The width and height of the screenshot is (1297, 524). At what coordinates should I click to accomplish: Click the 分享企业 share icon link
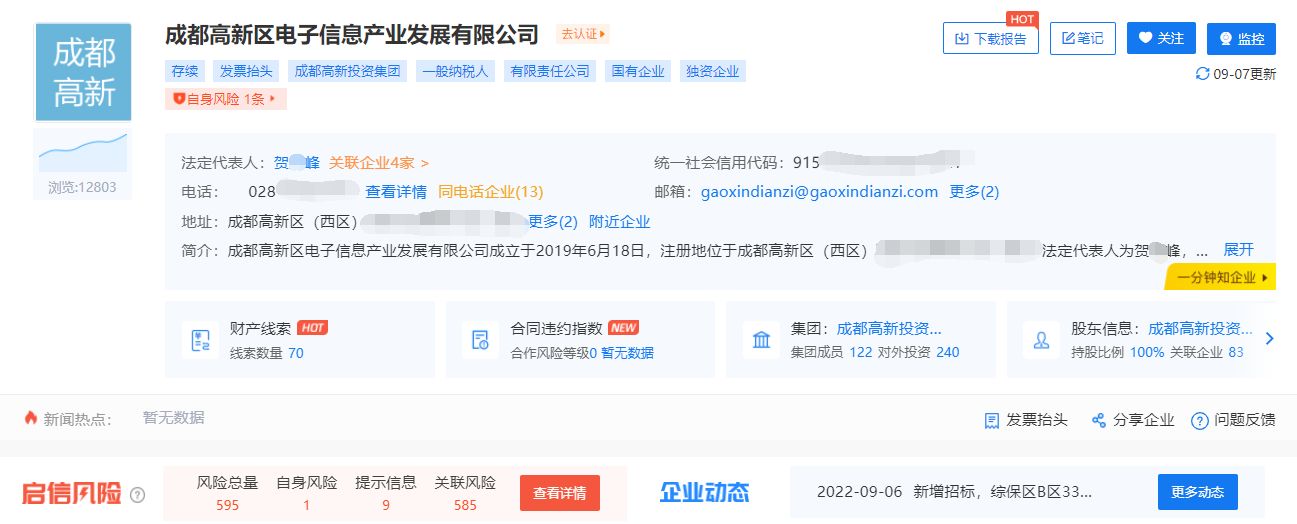point(1133,420)
